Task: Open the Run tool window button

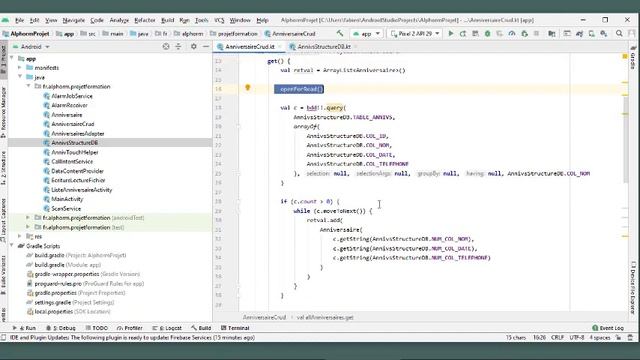Action: coord(24,328)
